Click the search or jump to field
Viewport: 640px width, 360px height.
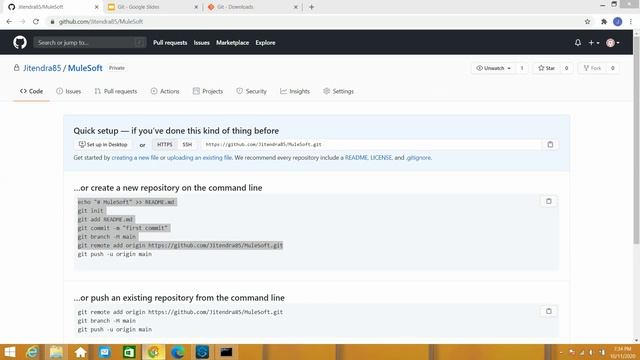click(90, 42)
